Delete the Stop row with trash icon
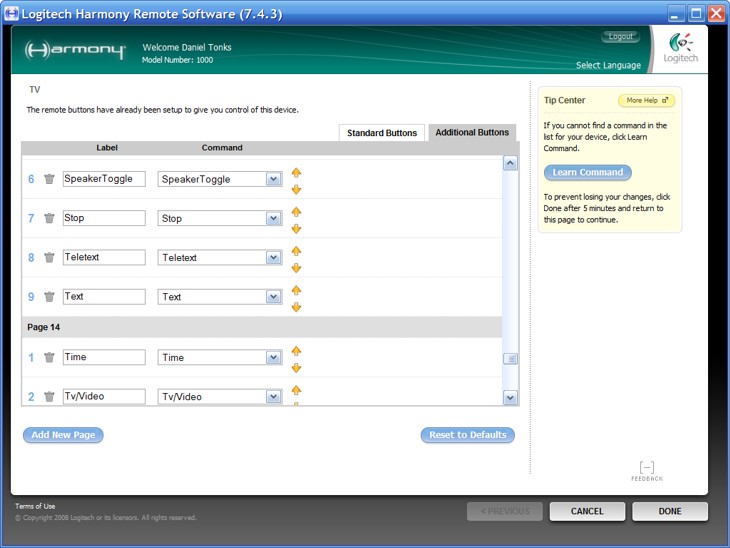Image resolution: width=730 pixels, height=548 pixels. click(x=49, y=218)
